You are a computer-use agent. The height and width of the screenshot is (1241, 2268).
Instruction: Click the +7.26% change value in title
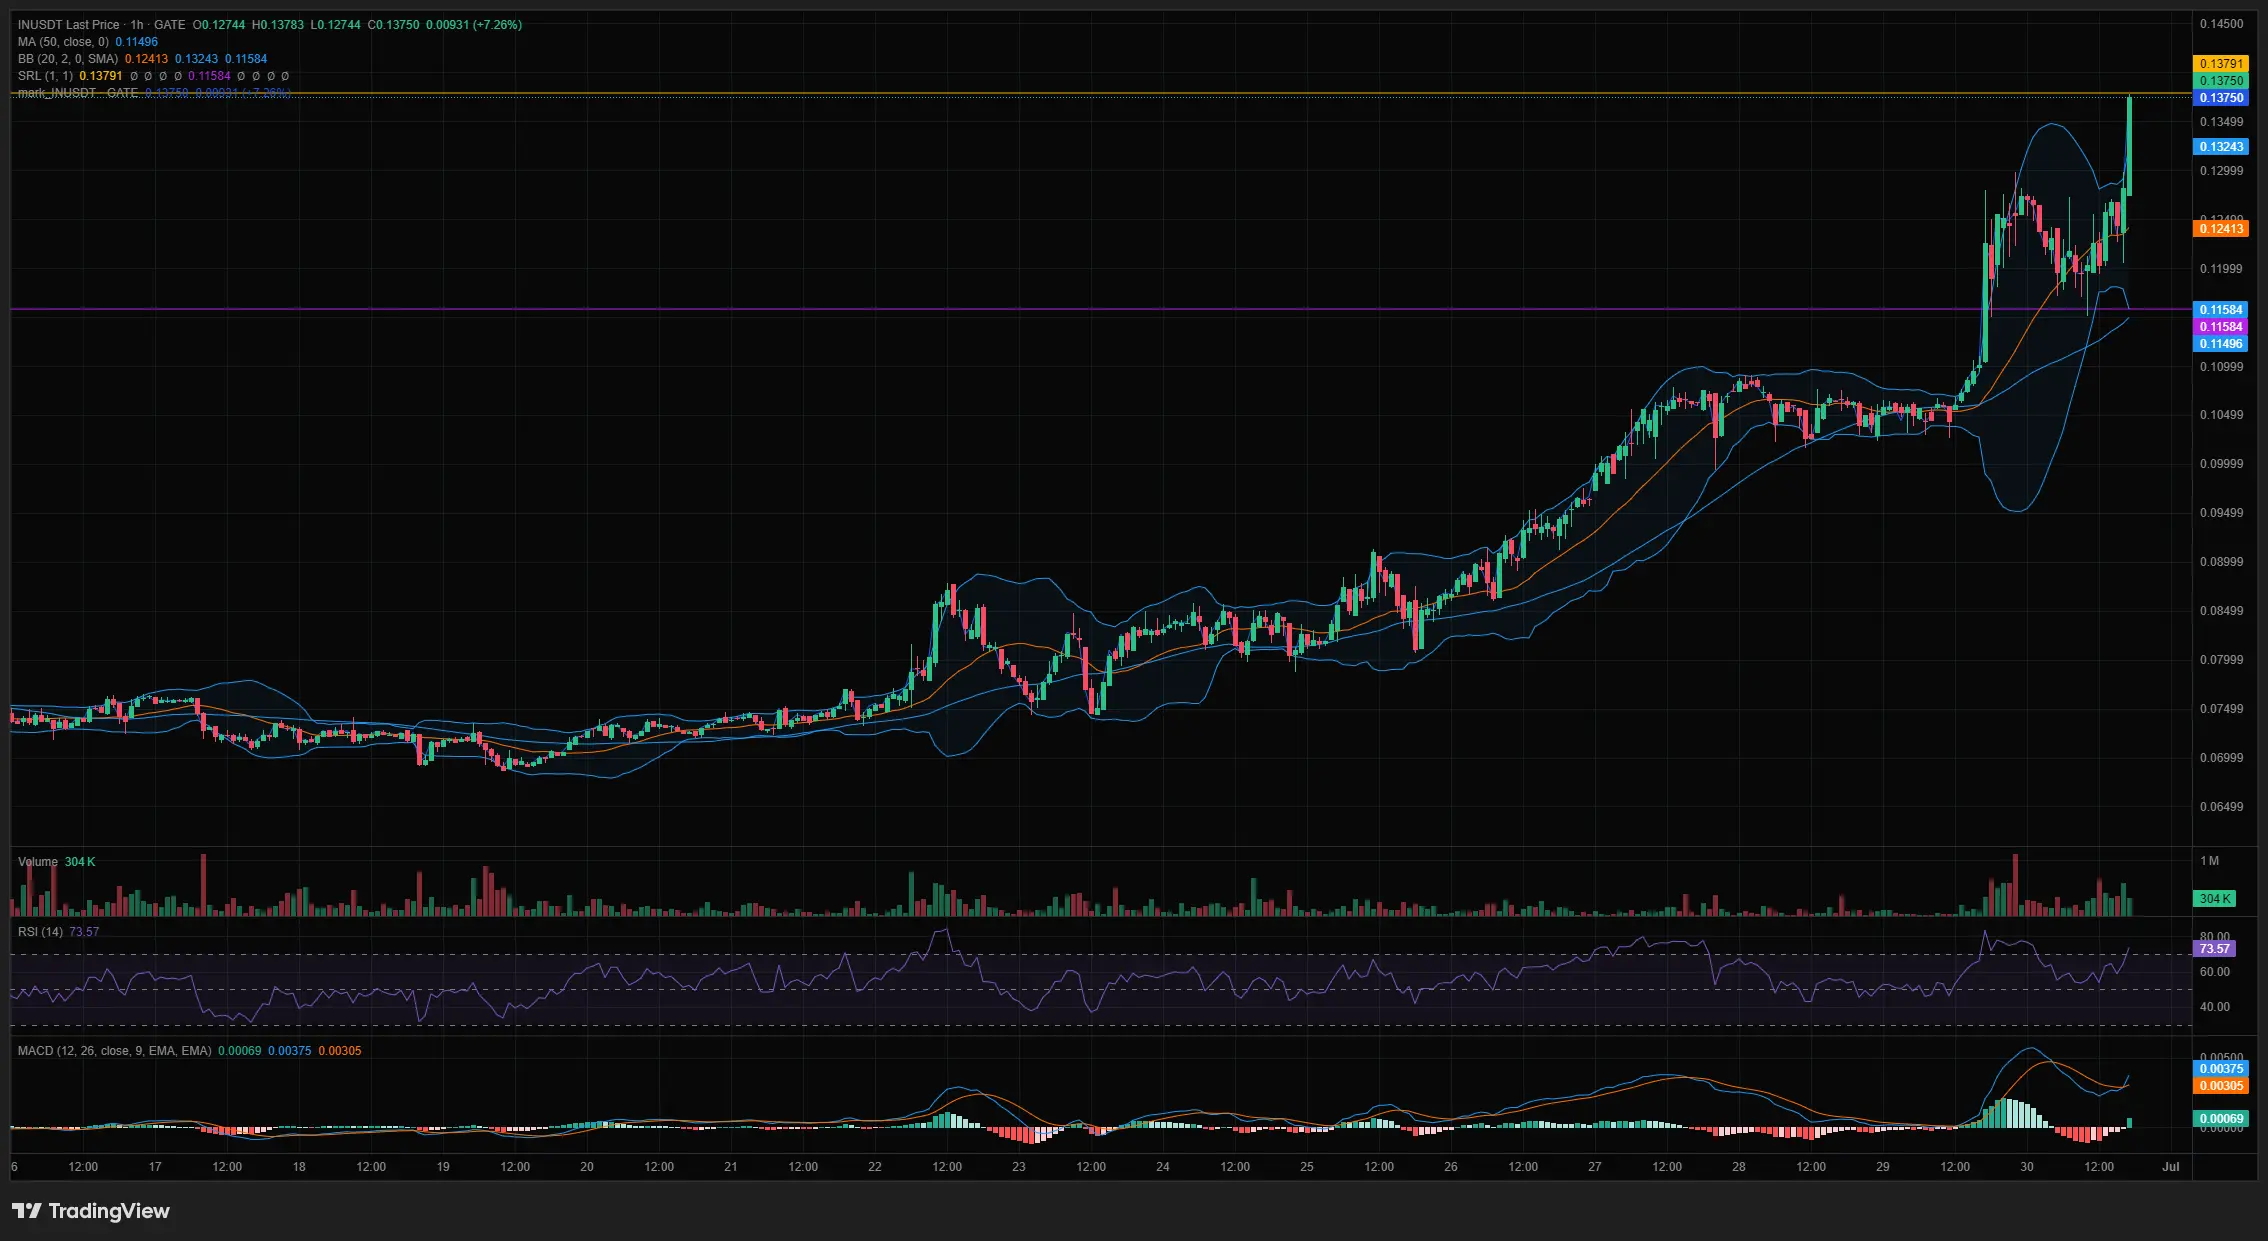click(497, 25)
